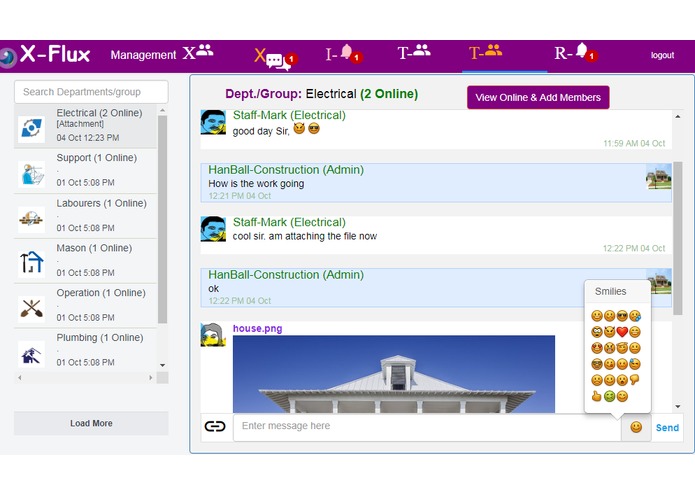Open the I- bell notifications

tap(344, 54)
